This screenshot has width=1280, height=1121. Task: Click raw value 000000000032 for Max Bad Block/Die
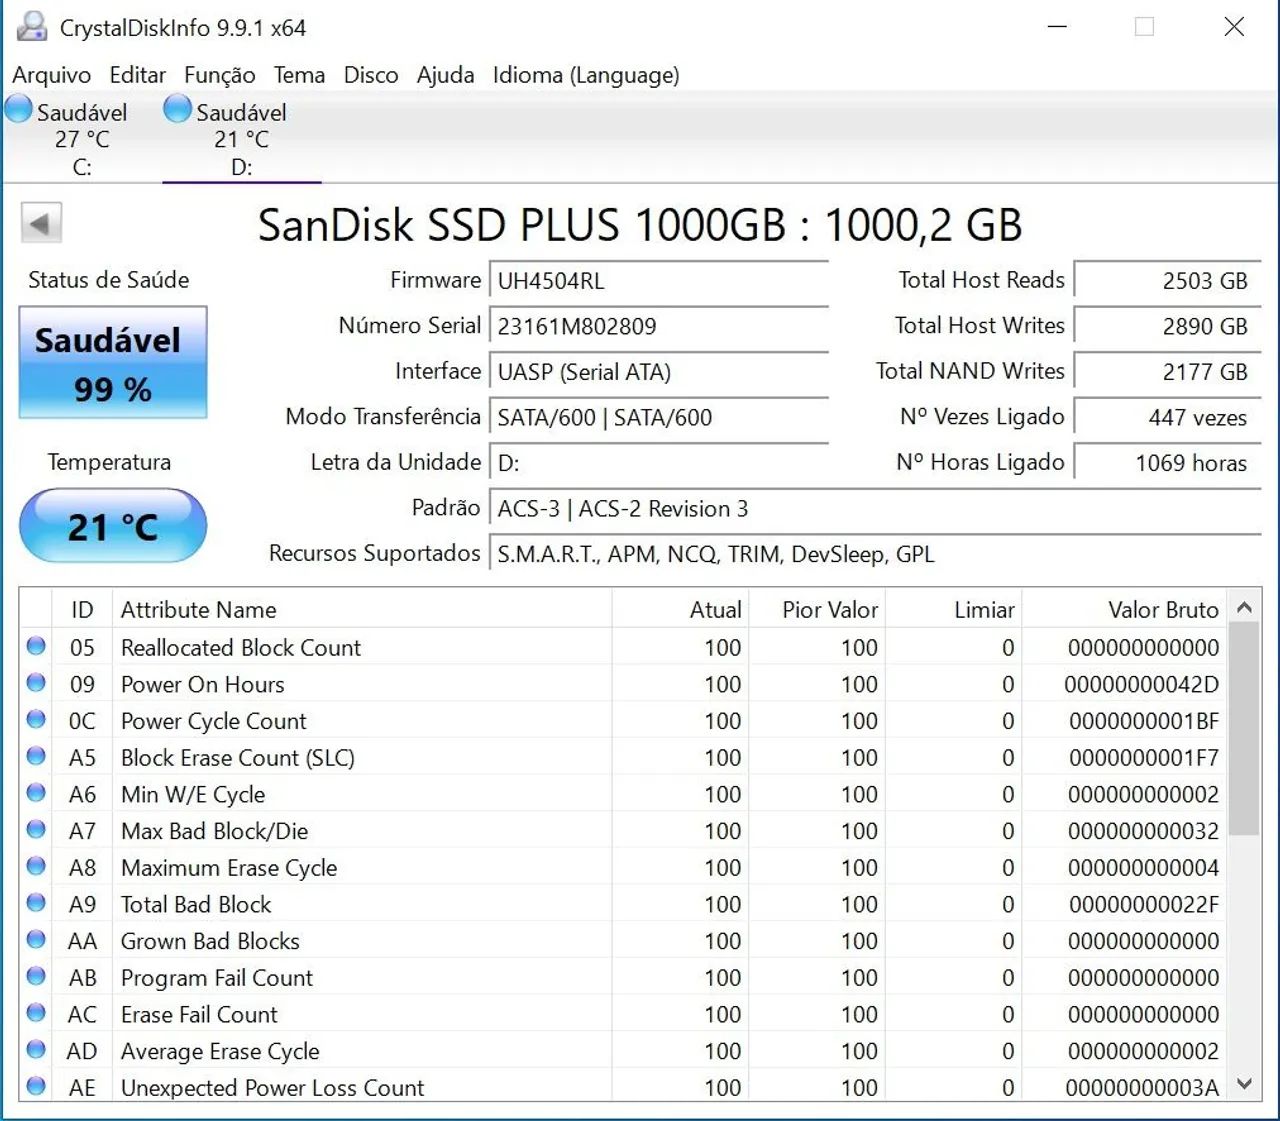click(x=1143, y=831)
